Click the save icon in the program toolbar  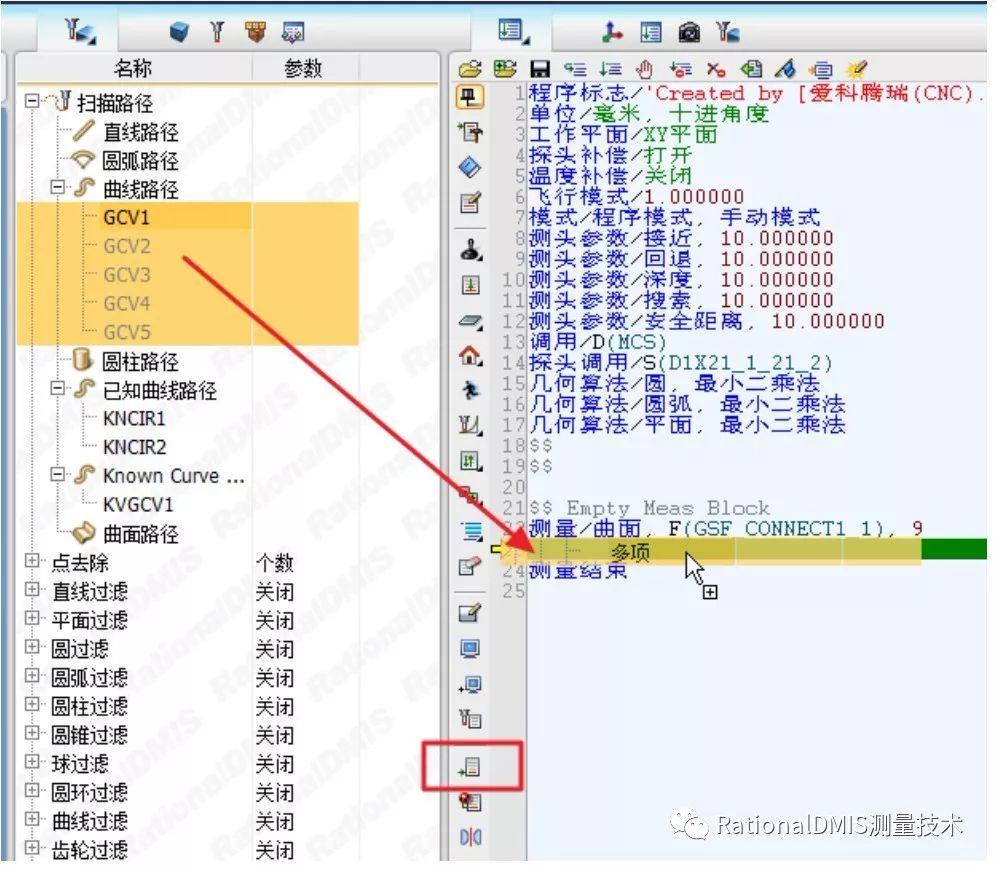tap(540, 70)
